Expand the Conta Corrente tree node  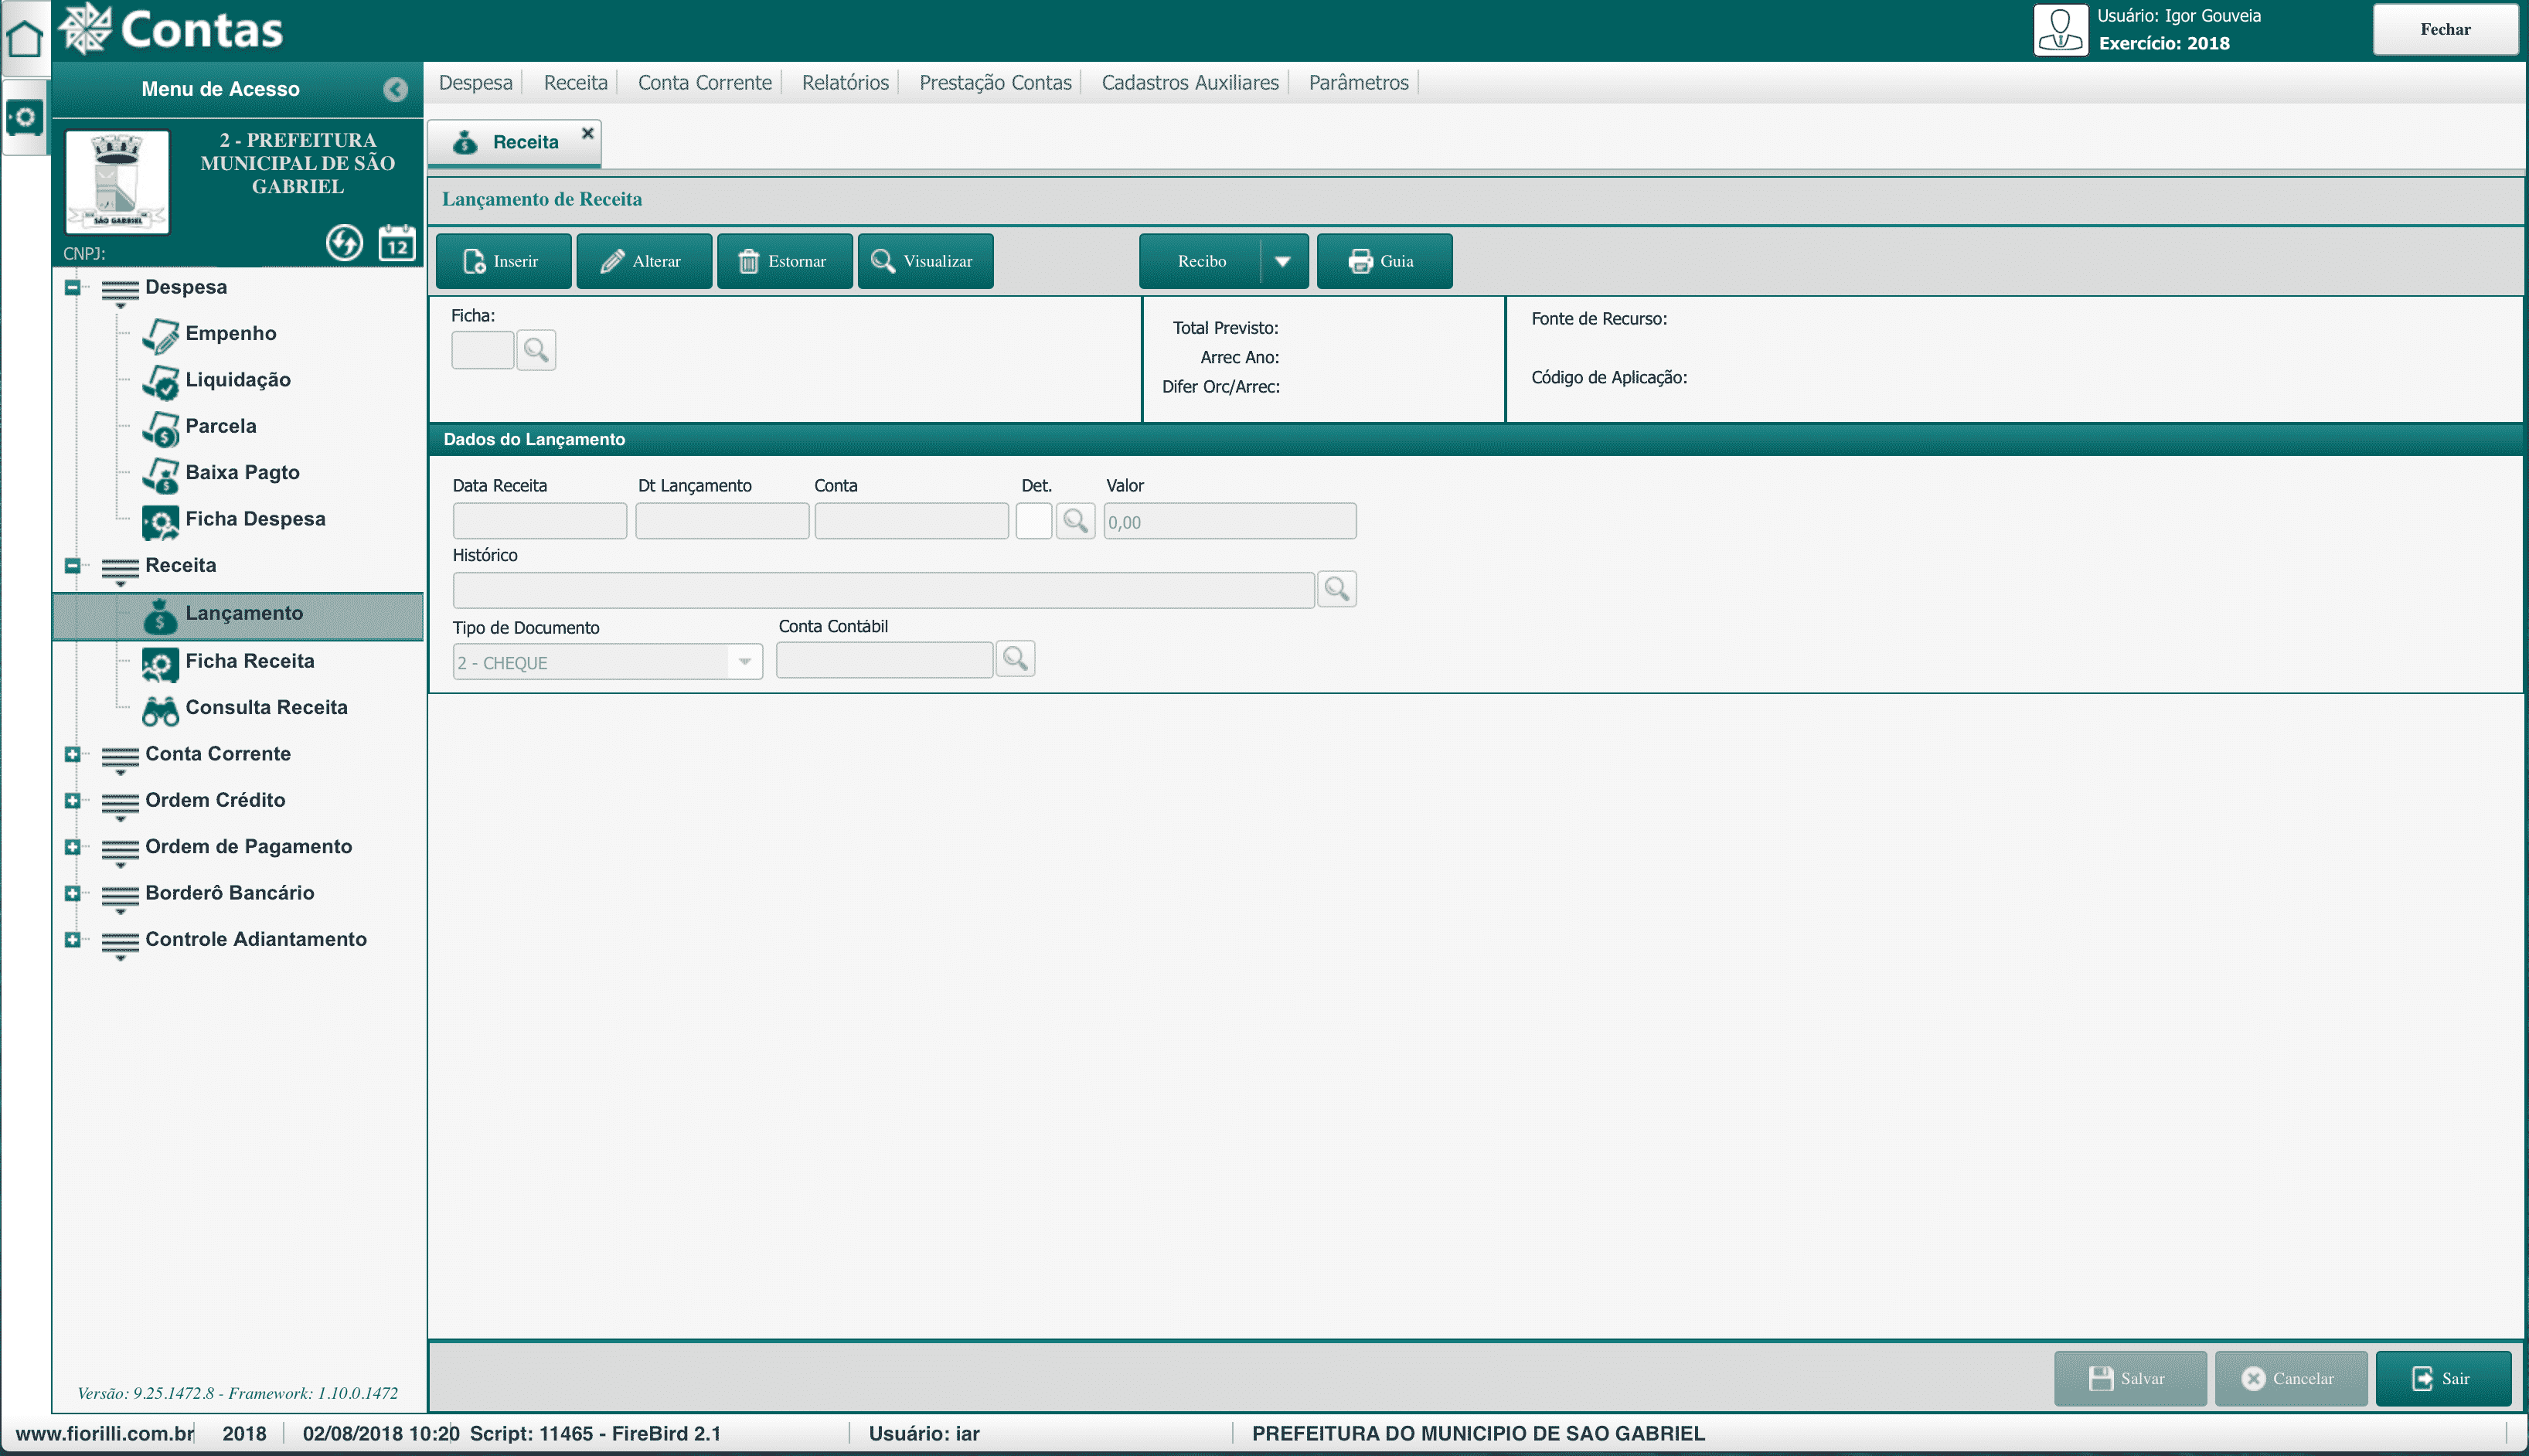pos(72,754)
